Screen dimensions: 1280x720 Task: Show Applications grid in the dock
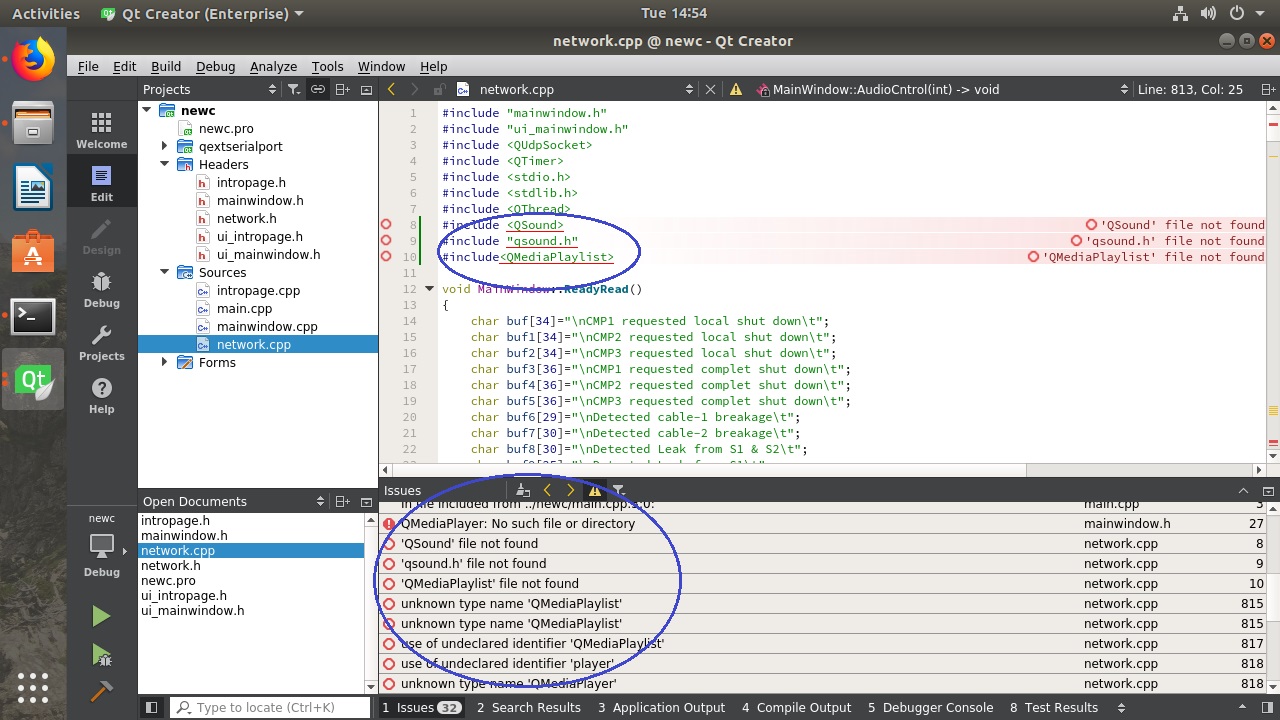[x=33, y=688]
